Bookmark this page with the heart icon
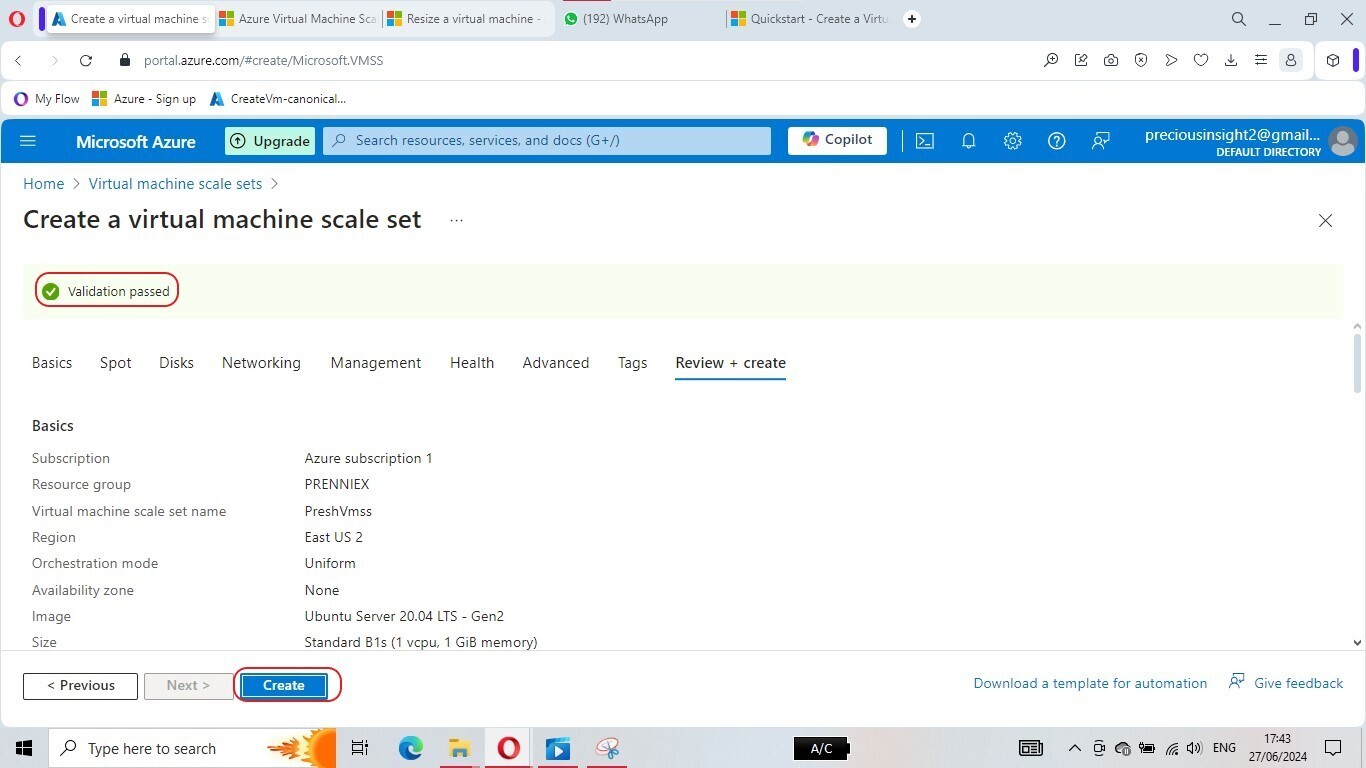The width and height of the screenshot is (1366, 768). point(1201,60)
